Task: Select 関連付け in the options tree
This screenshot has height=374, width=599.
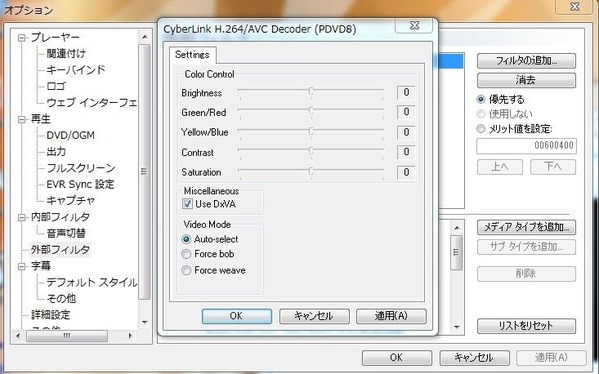Action: pyautogui.click(x=66, y=54)
